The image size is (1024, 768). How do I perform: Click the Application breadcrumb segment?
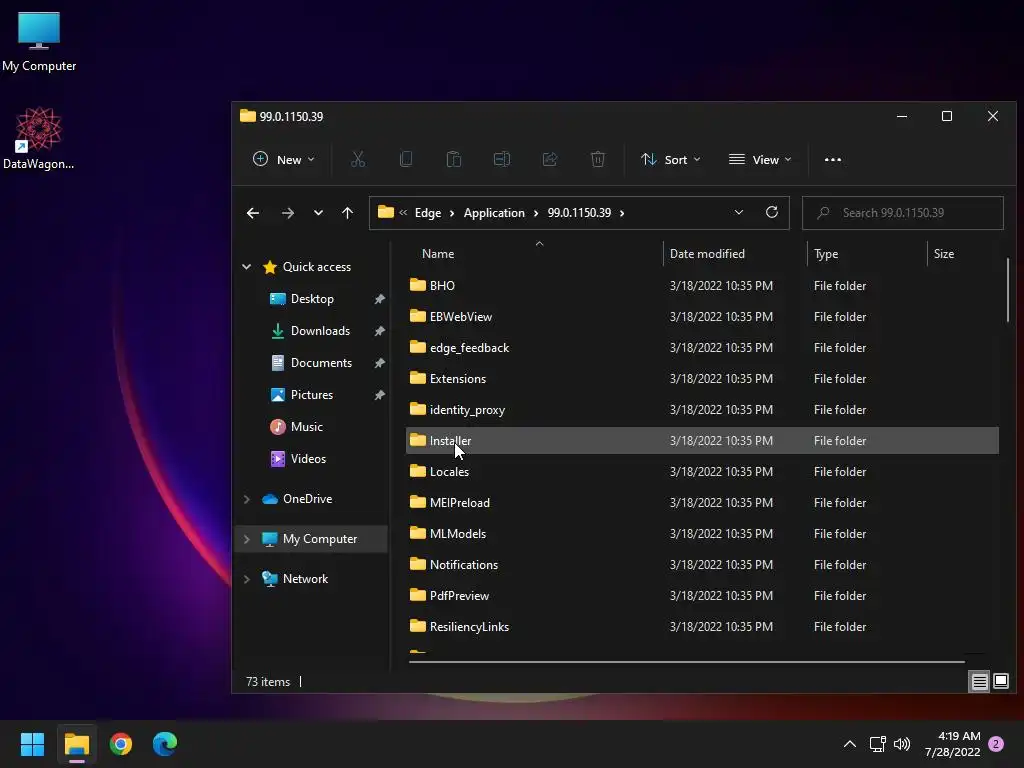(494, 213)
